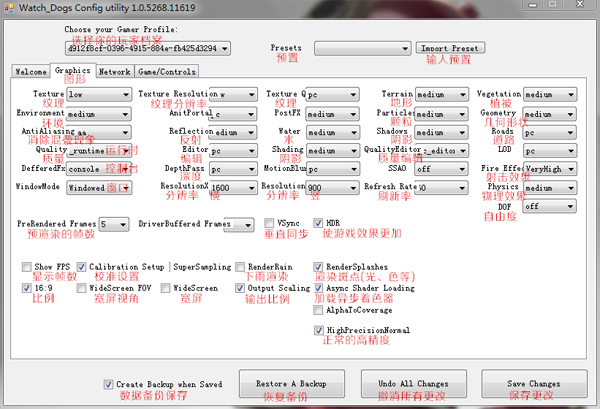Enable the AlphaToCoverage checkbox

coord(318,310)
